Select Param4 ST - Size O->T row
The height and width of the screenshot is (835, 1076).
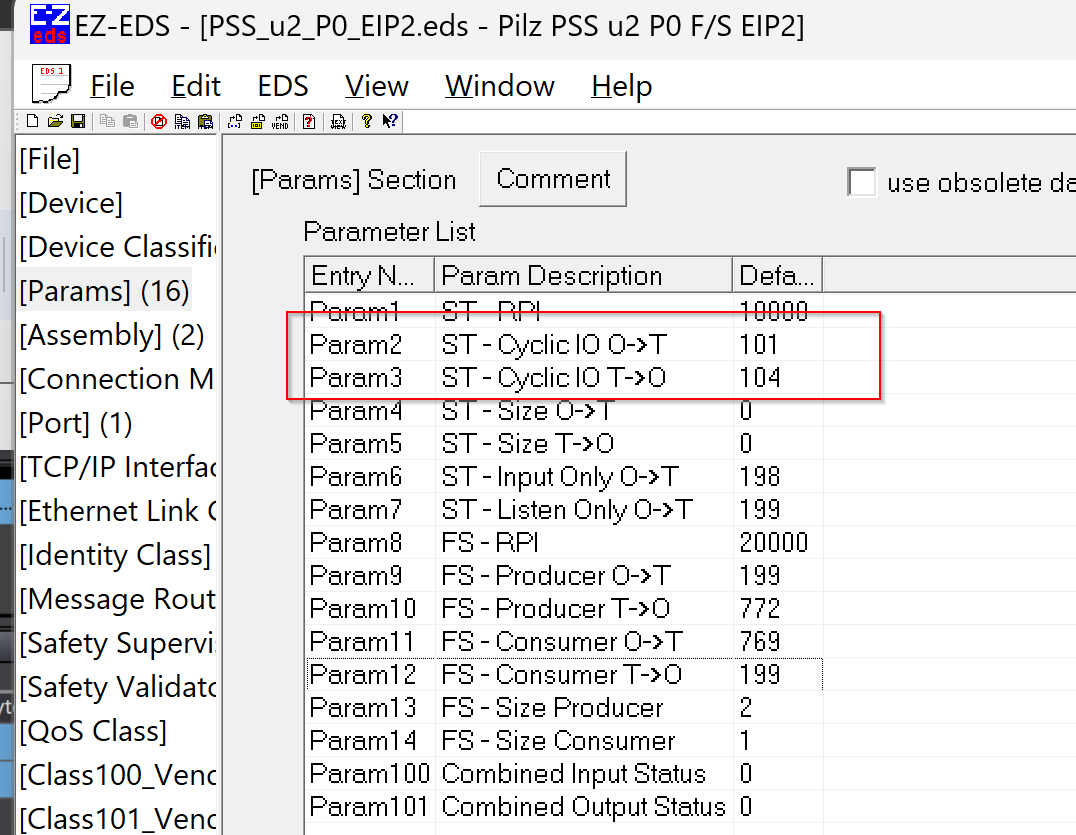click(564, 410)
